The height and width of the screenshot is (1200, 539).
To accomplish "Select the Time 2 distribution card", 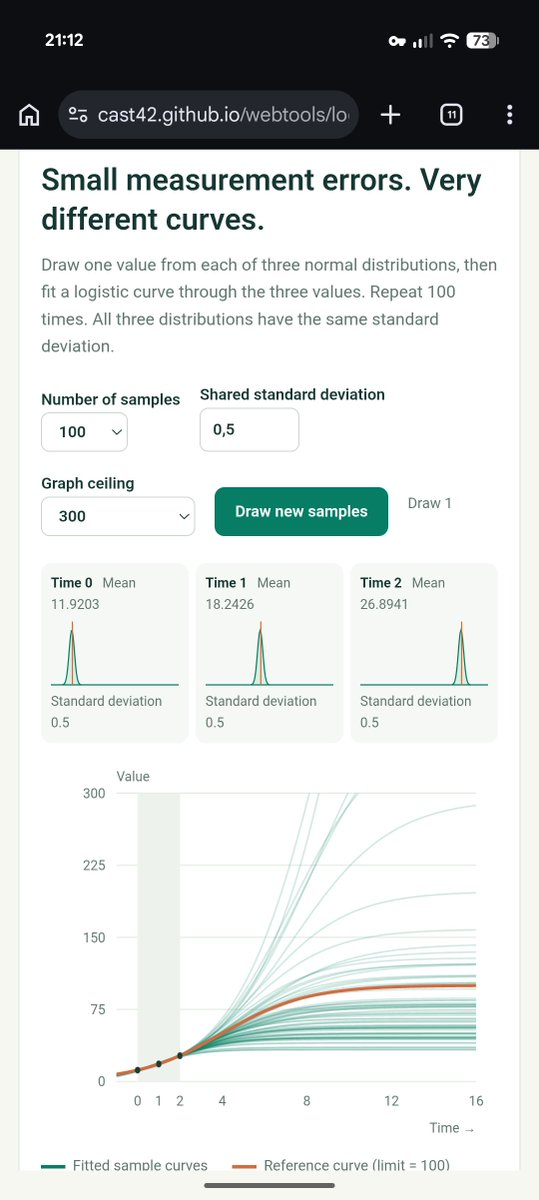I will pyautogui.click(x=424, y=653).
